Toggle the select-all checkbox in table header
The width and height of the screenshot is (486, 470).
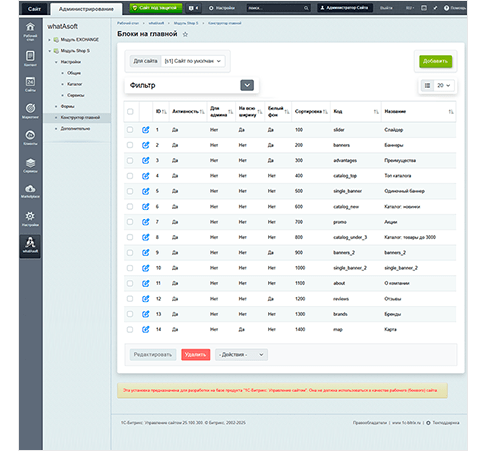pos(130,111)
